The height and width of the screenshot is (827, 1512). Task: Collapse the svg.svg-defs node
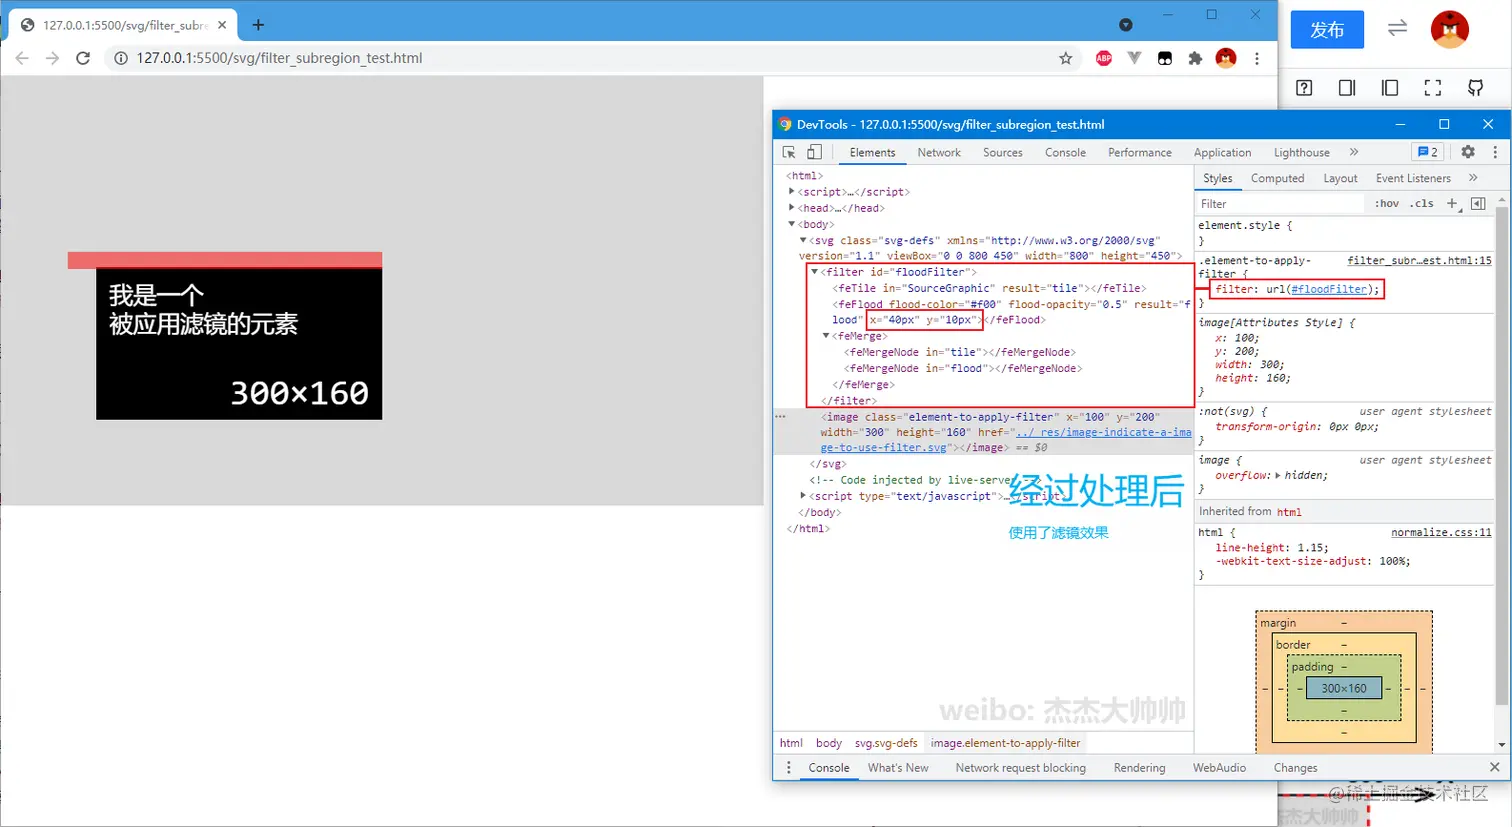pyautogui.click(x=803, y=240)
